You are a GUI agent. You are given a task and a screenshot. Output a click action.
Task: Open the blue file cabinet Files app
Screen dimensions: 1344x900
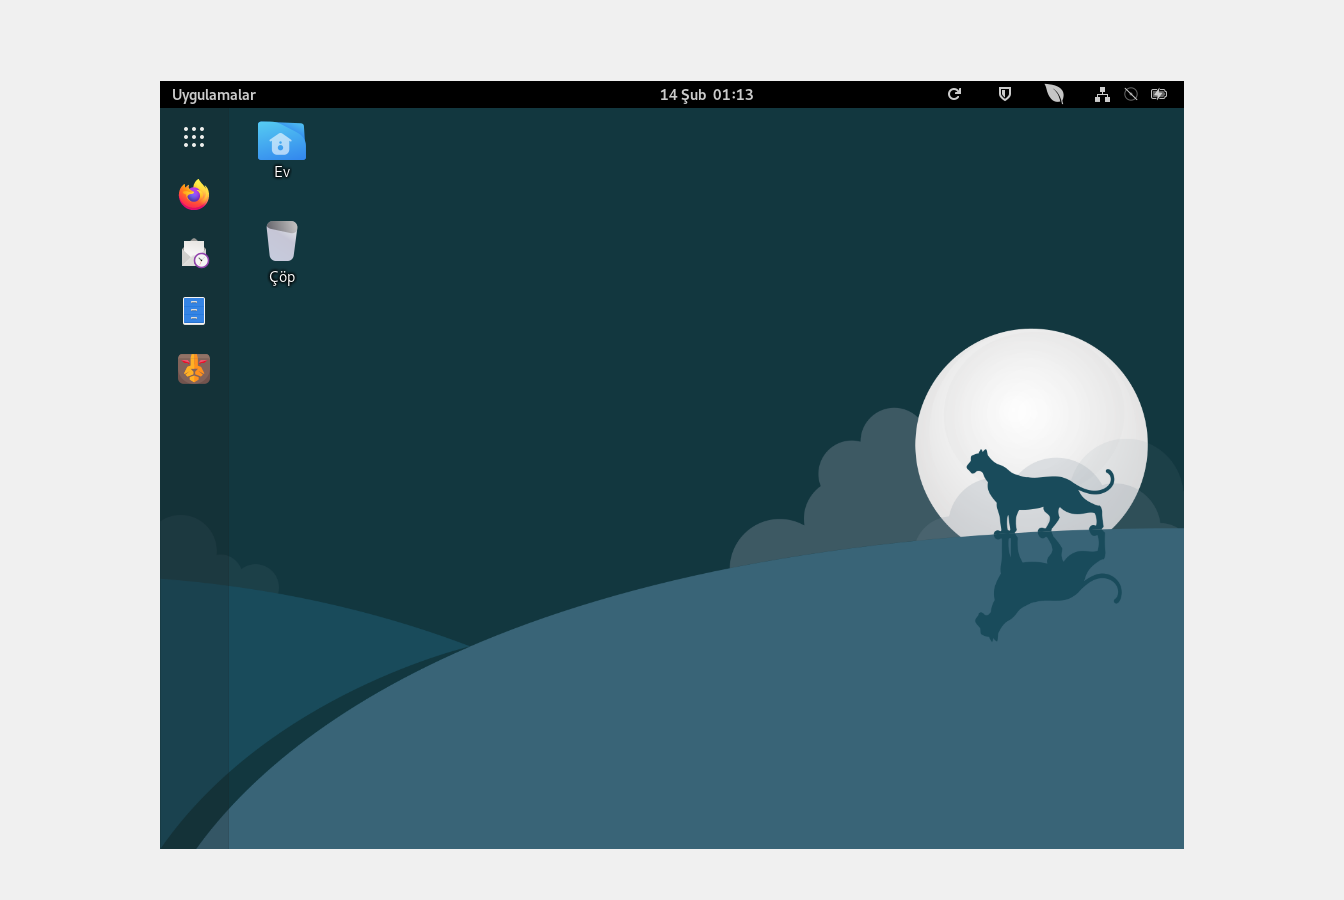[194, 311]
